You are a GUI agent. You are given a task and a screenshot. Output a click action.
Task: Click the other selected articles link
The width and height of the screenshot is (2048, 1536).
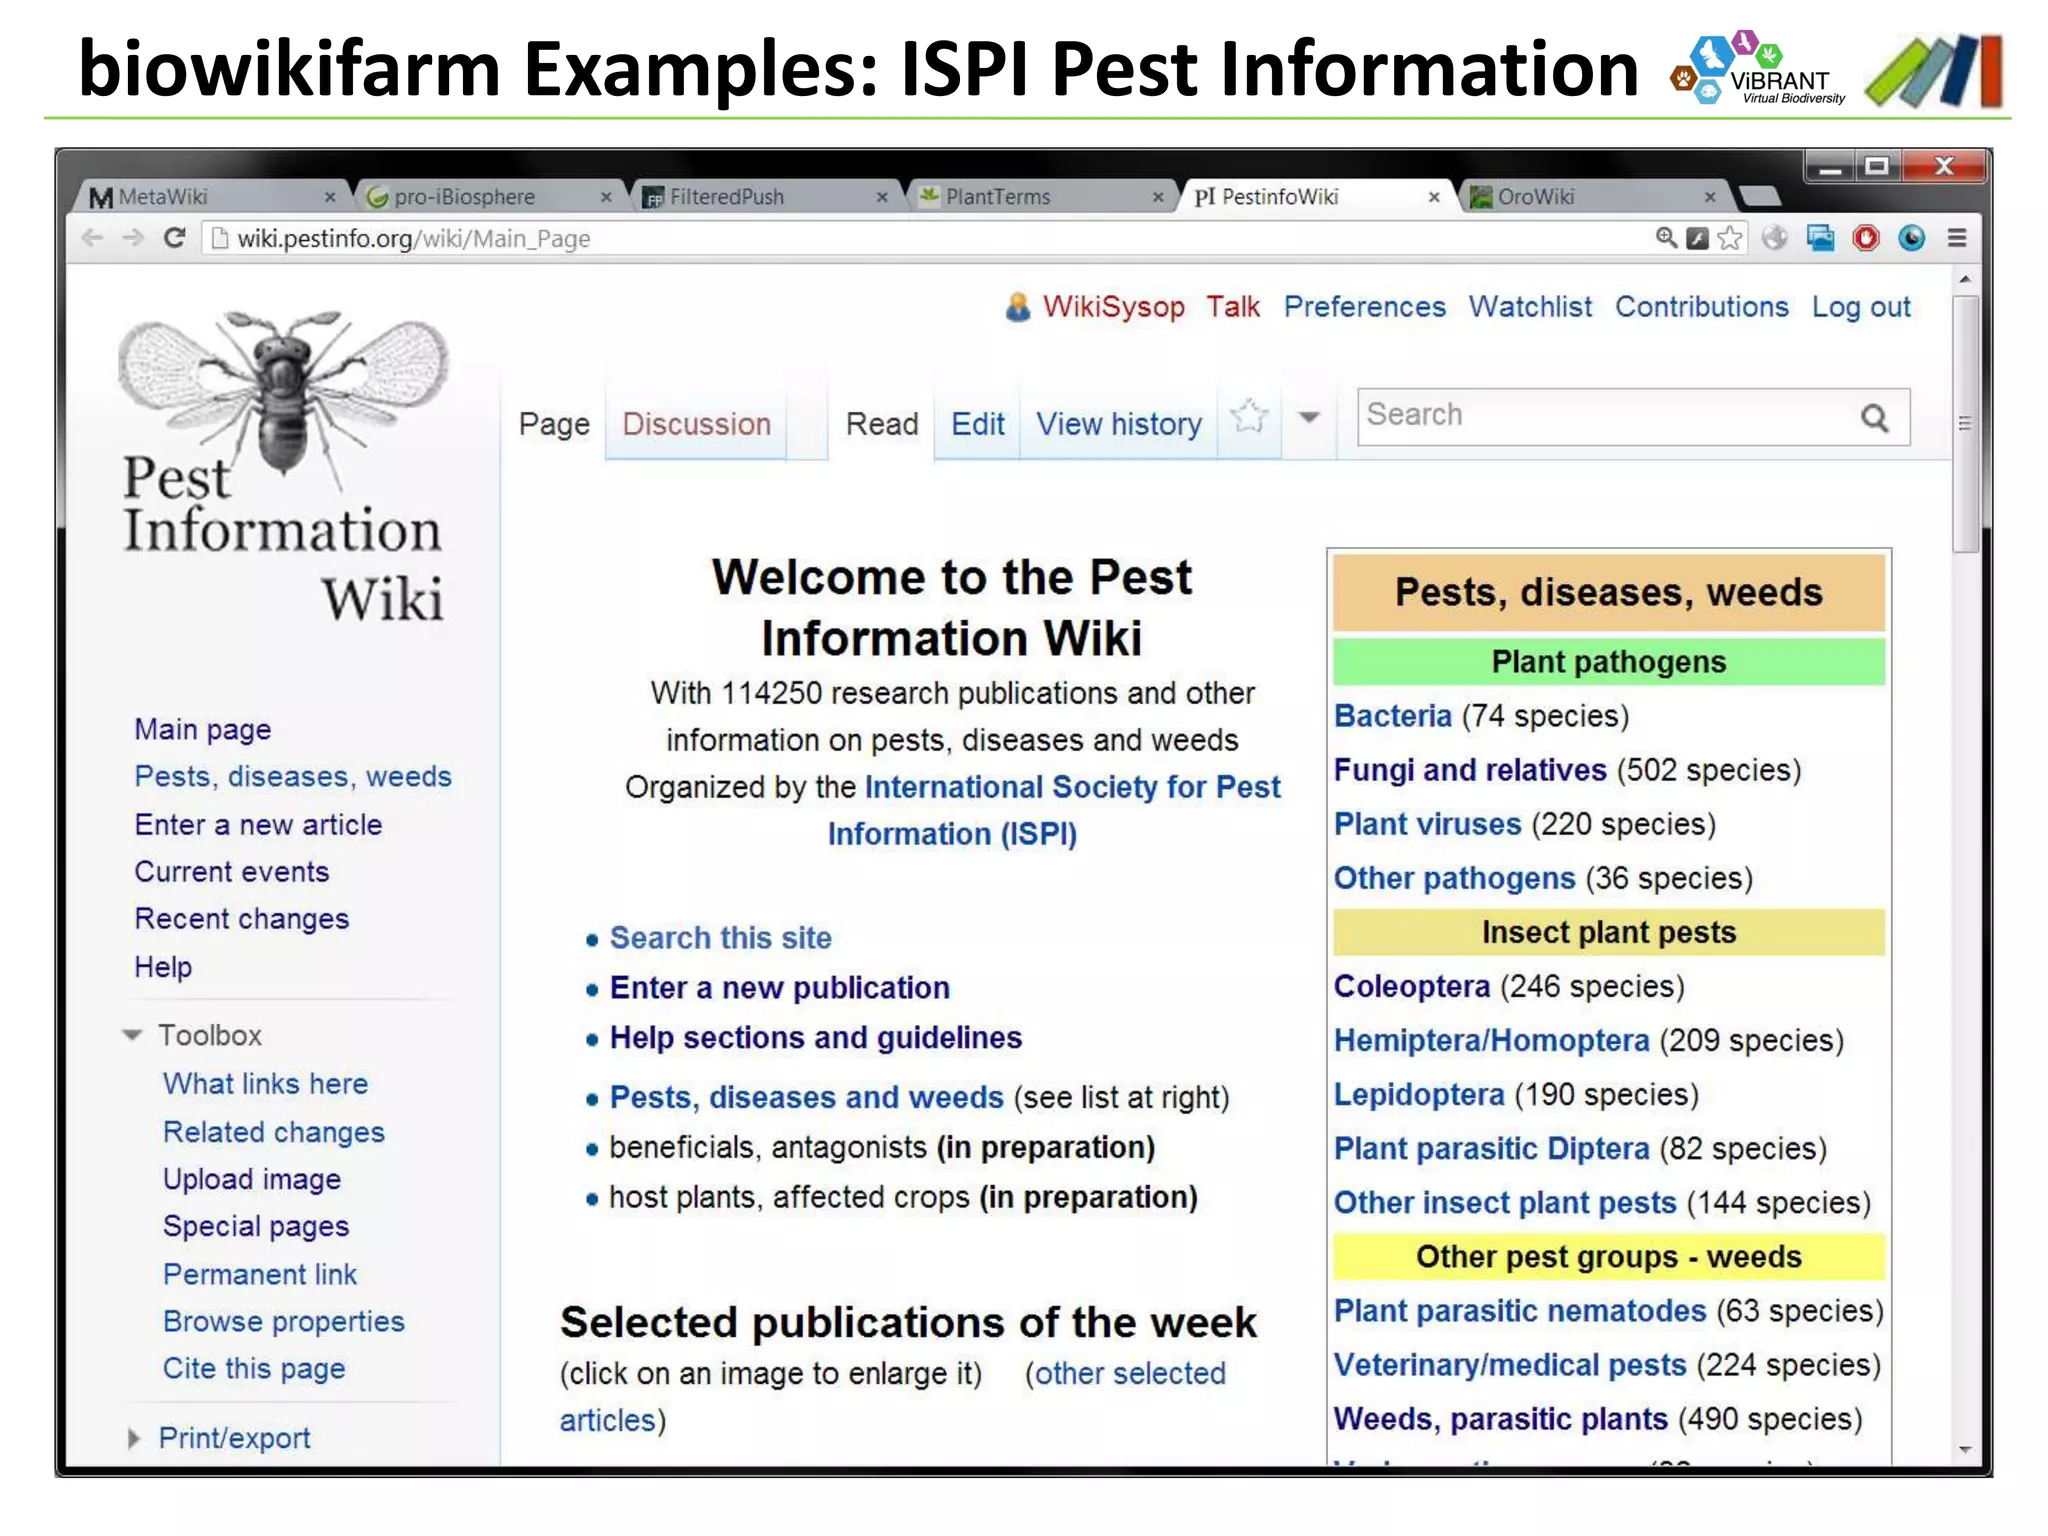pyautogui.click(x=893, y=1397)
